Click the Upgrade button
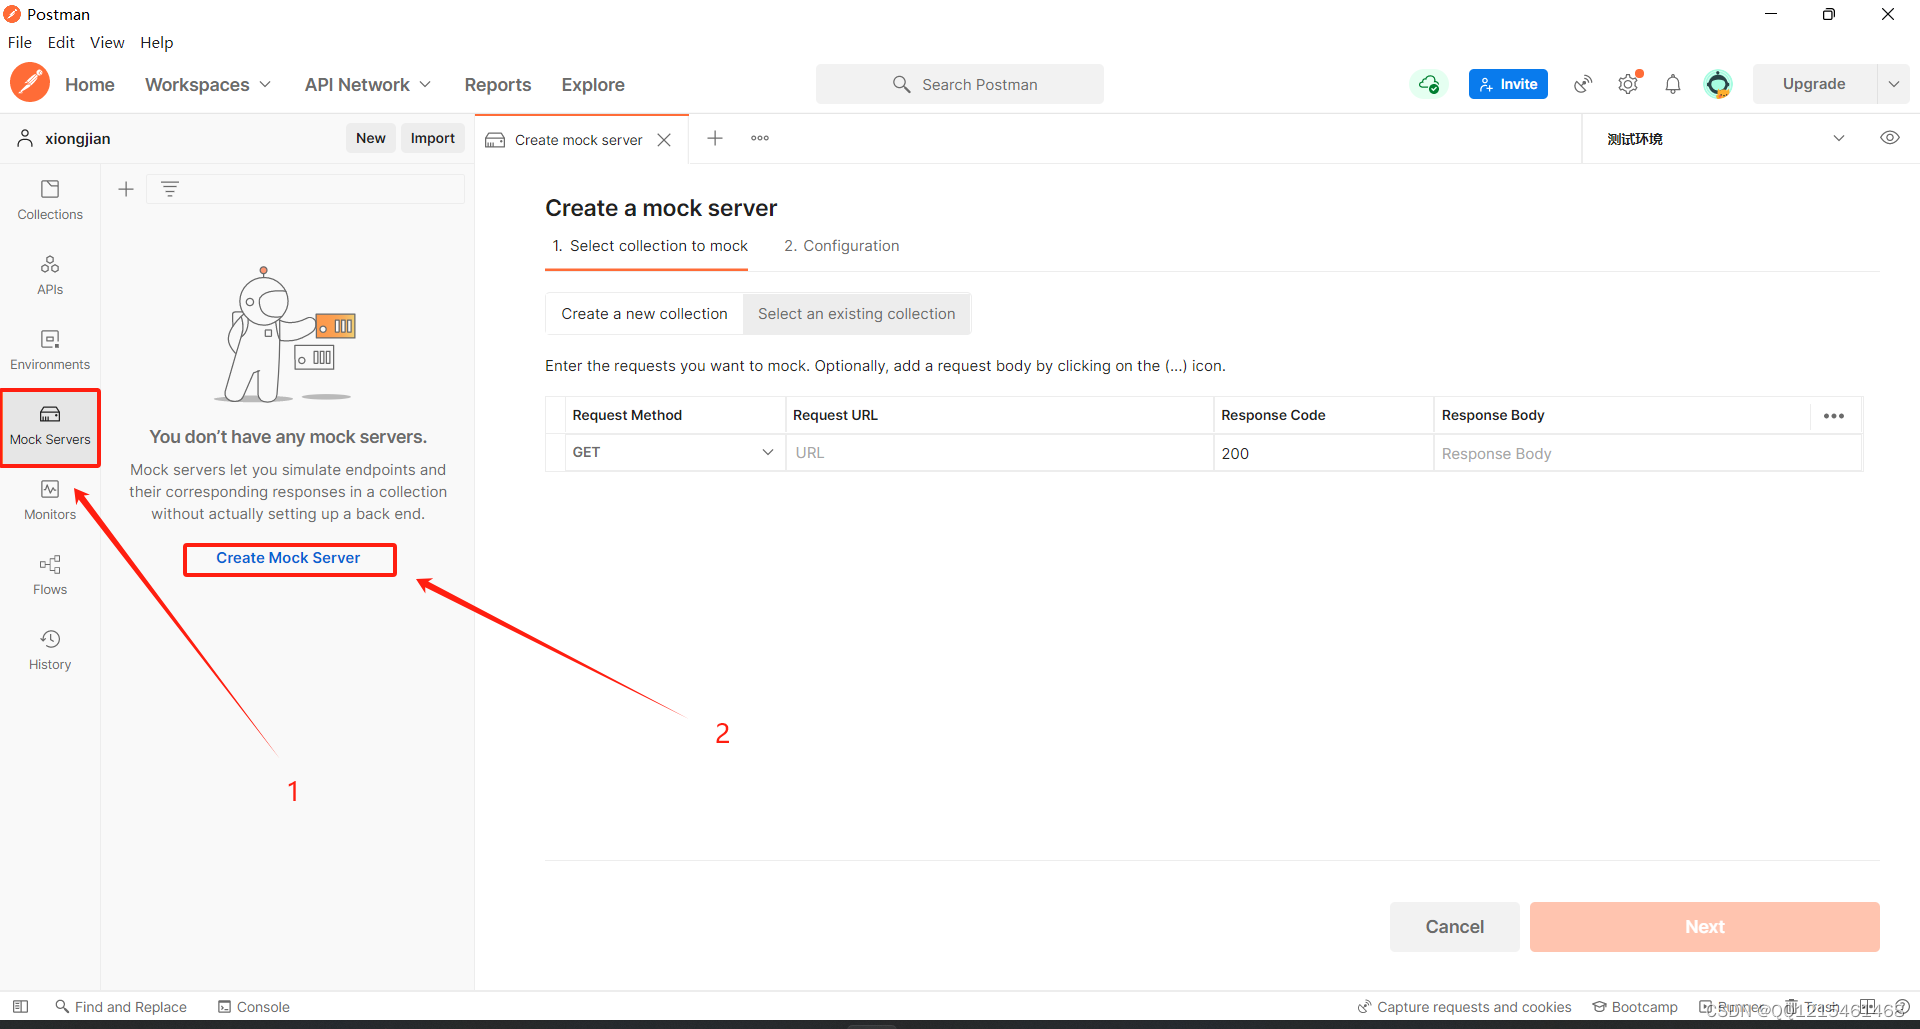1920x1029 pixels. click(x=1814, y=84)
